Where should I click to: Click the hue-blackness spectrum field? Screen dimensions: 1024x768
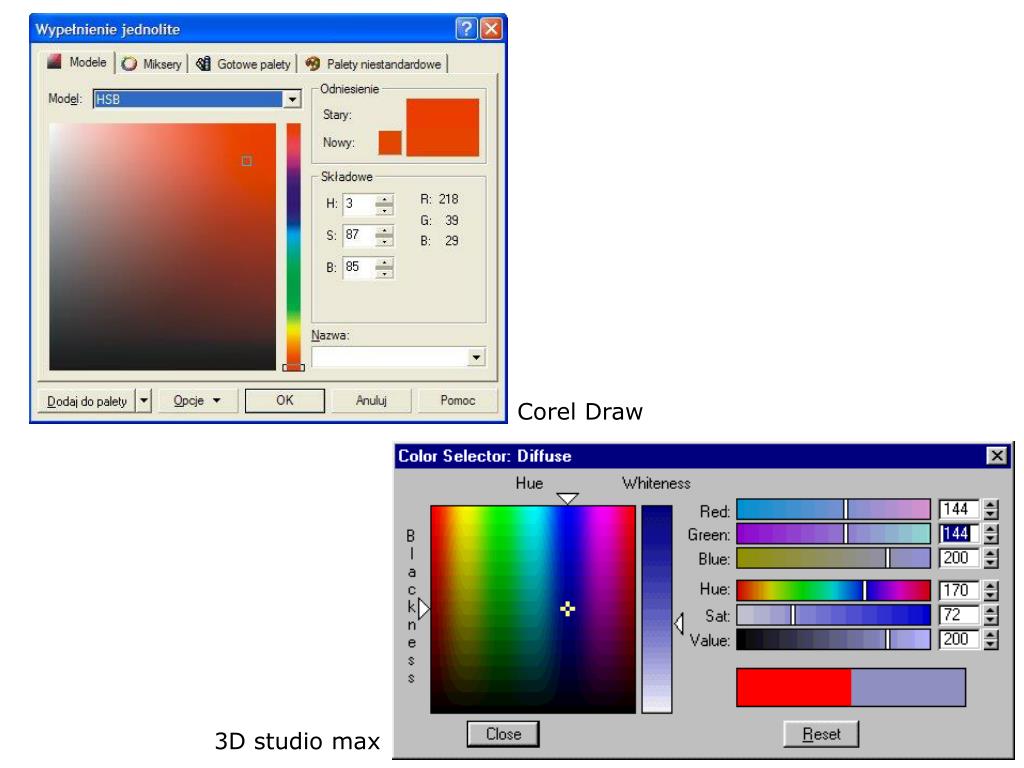[533, 609]
